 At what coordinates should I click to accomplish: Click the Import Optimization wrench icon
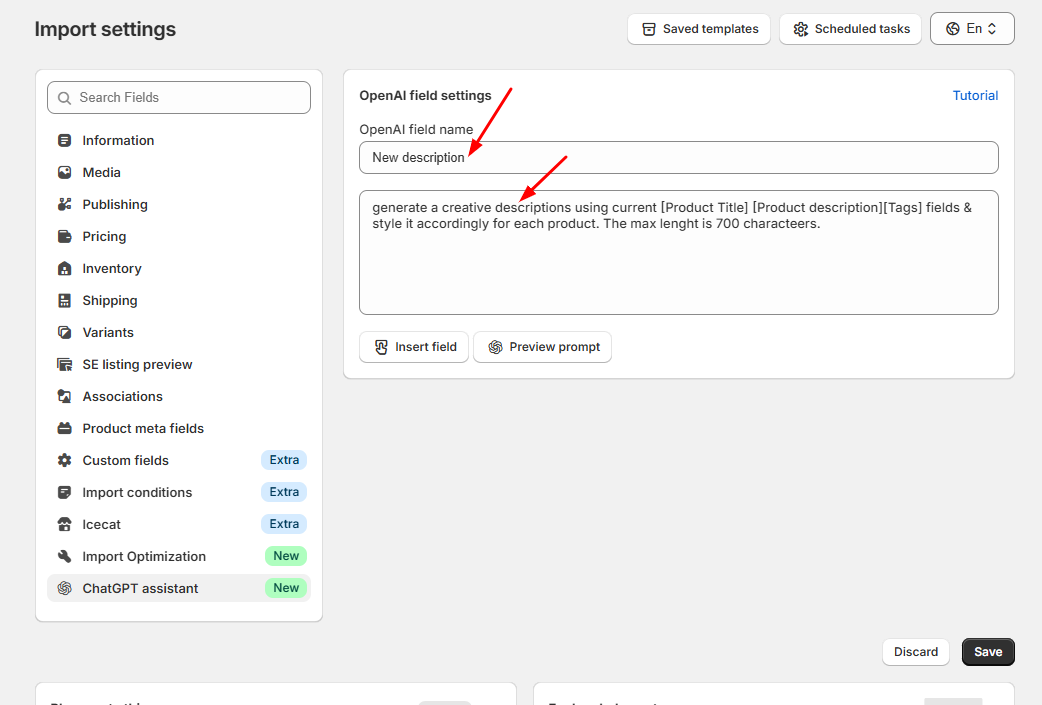[64, 556]
